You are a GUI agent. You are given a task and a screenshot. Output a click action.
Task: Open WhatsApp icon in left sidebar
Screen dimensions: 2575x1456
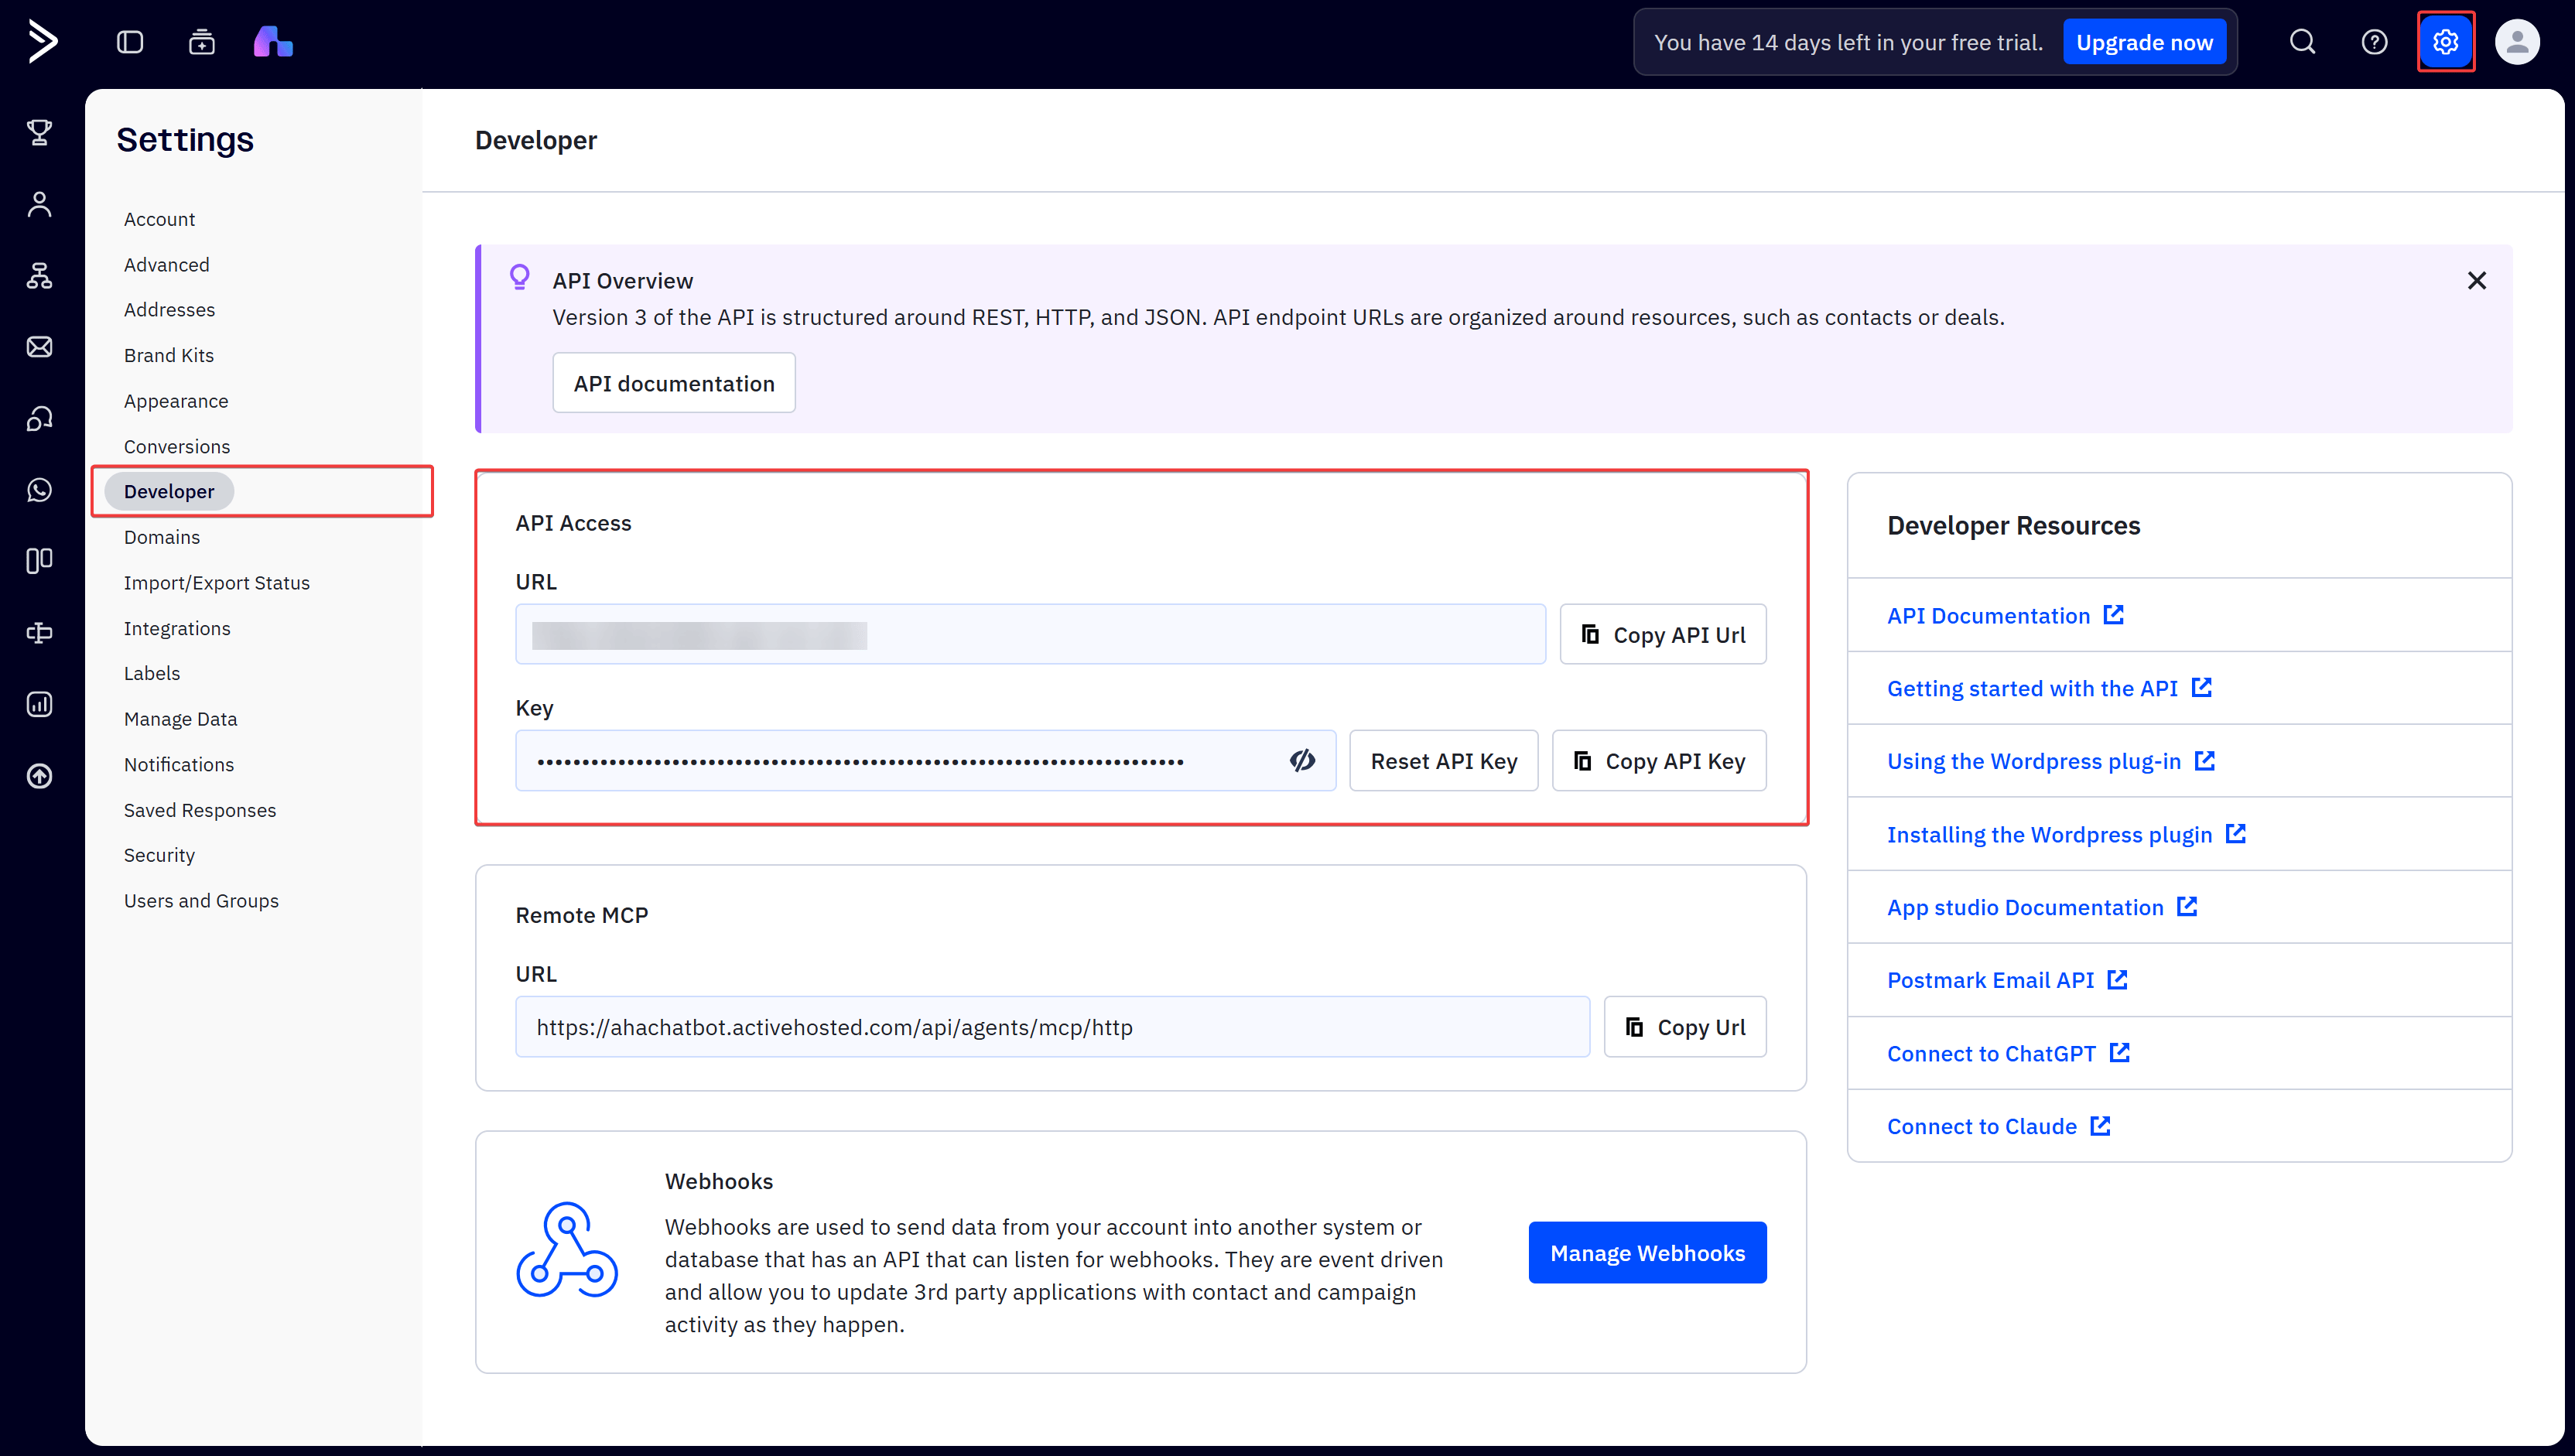pos(40,490)
